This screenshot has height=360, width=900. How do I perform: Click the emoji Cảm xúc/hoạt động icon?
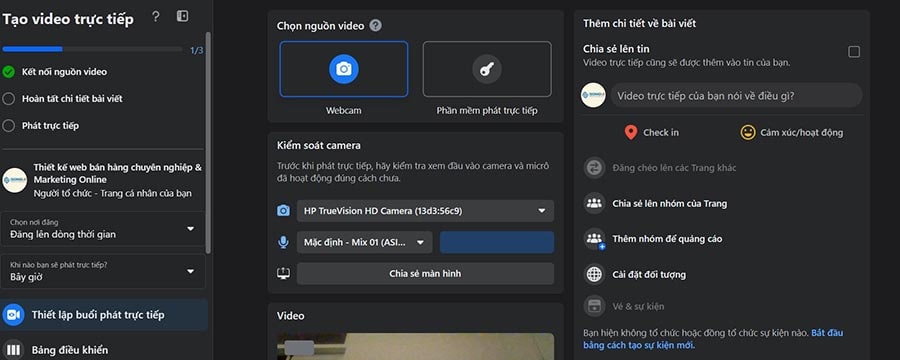click(x=748, y=133)
